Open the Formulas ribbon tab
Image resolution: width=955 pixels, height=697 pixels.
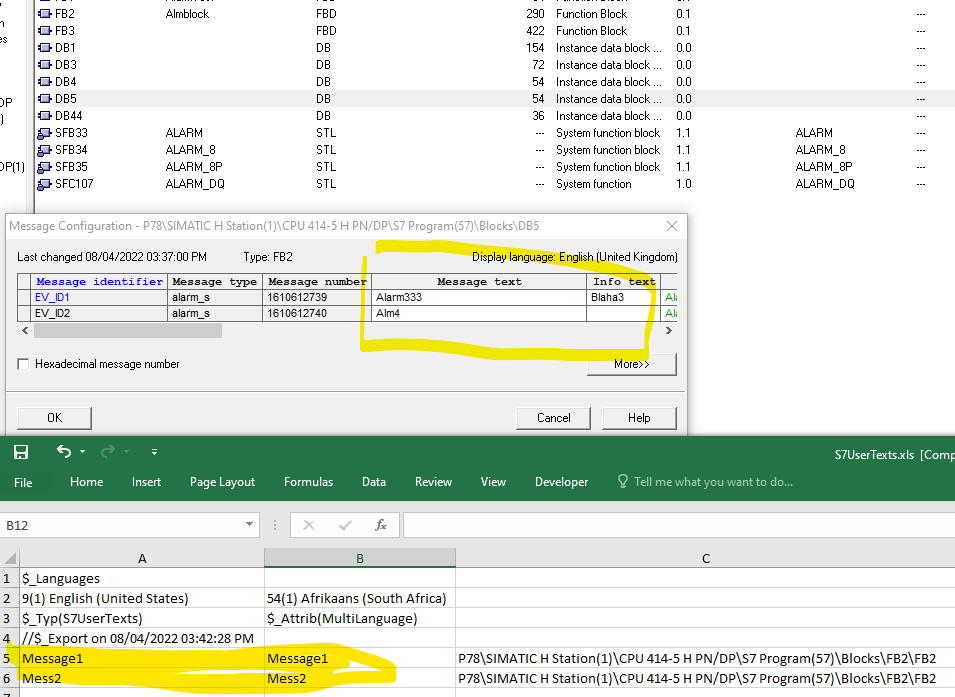click(308, 482)
